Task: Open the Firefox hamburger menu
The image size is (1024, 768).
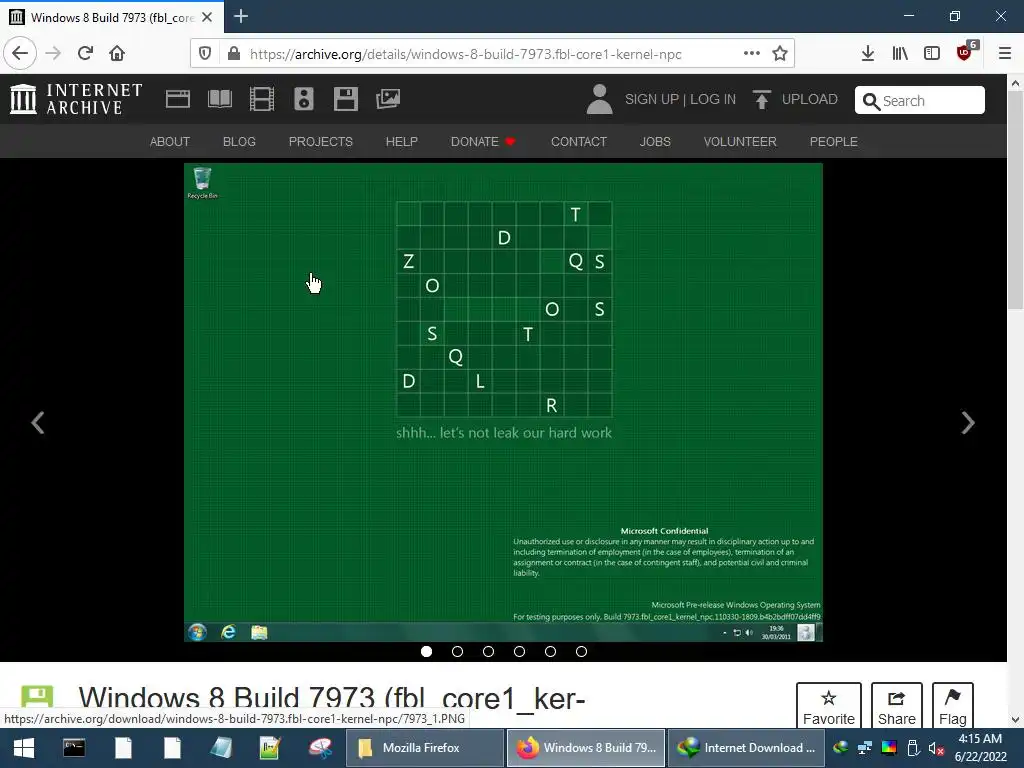Action: coord(1005,54)
